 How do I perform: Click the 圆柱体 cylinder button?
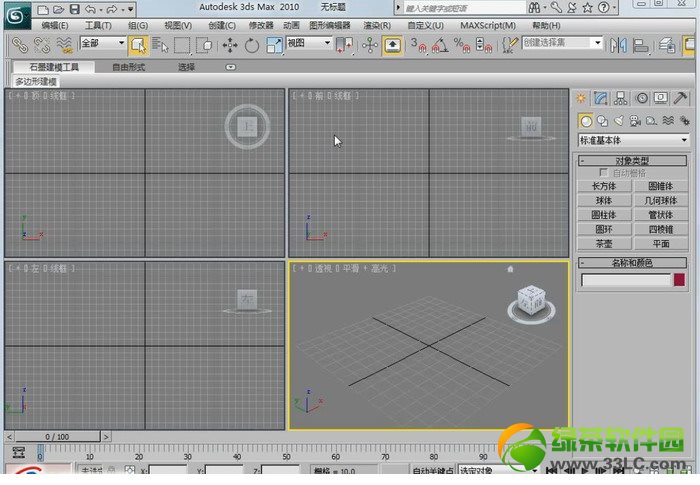[x=604, y=215]
